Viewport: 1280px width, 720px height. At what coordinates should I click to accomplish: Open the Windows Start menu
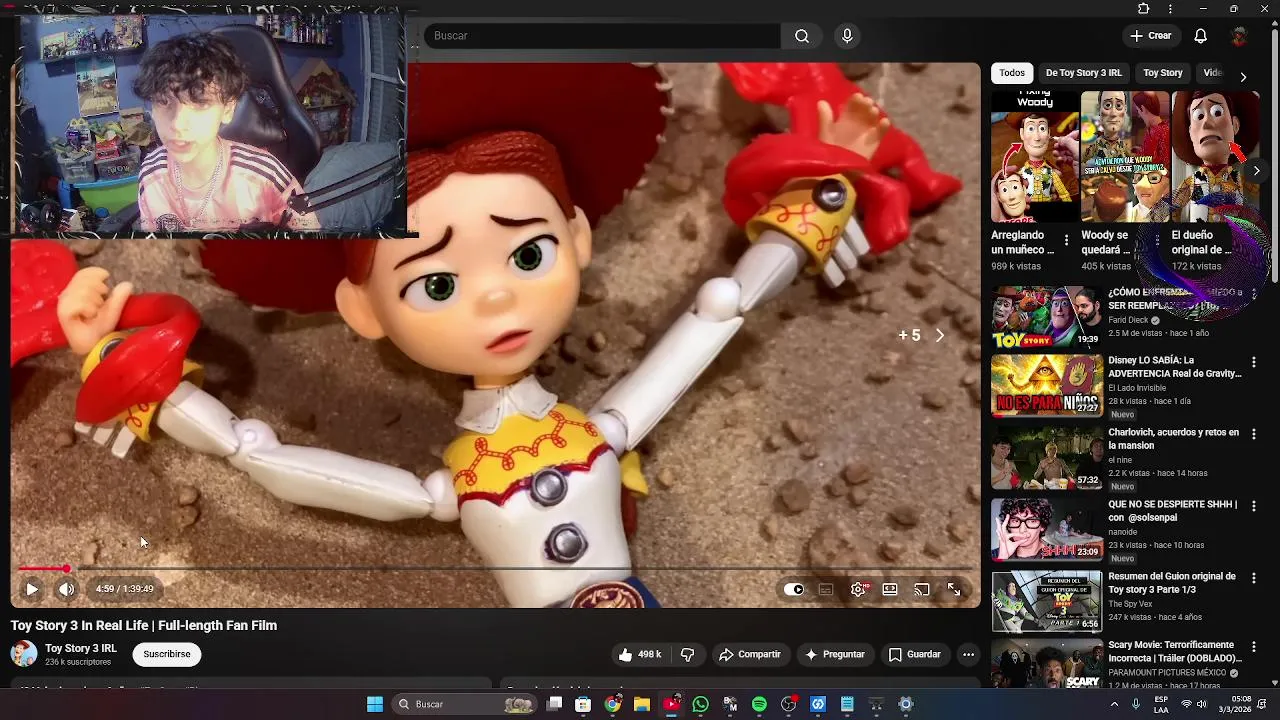click(x=375, y=704)
